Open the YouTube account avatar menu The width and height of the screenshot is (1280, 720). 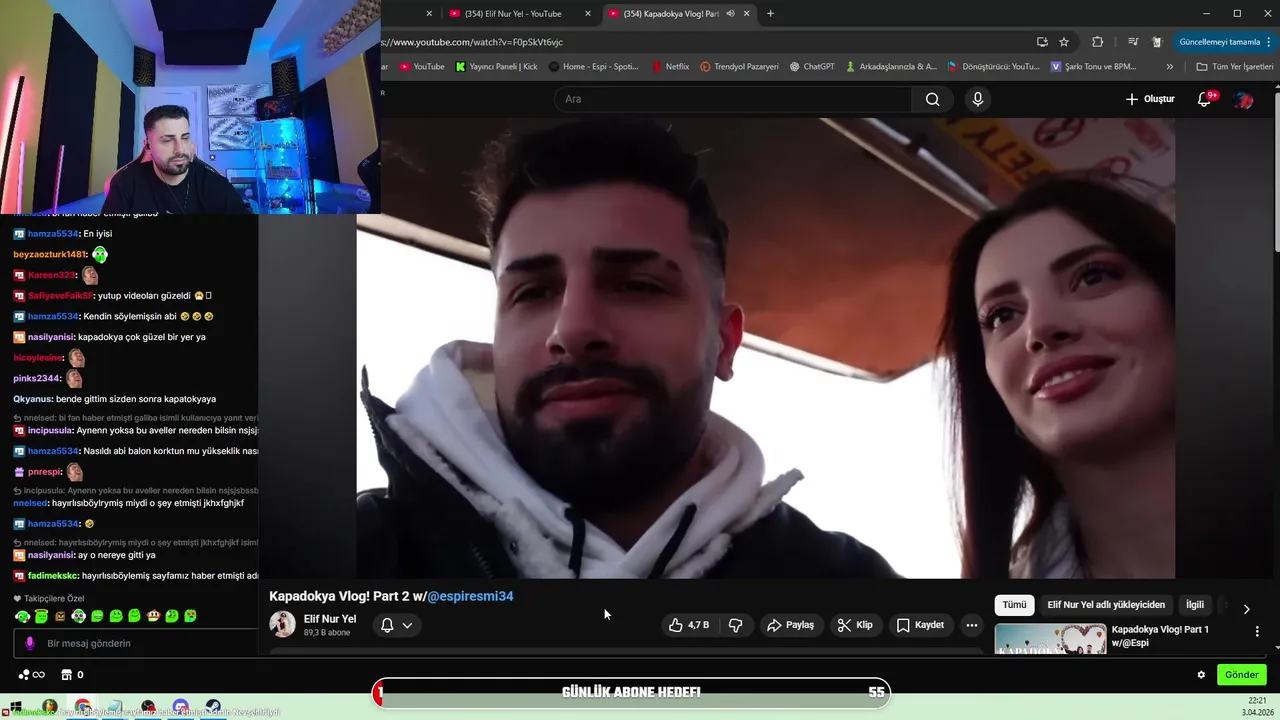coord(1244,99)
